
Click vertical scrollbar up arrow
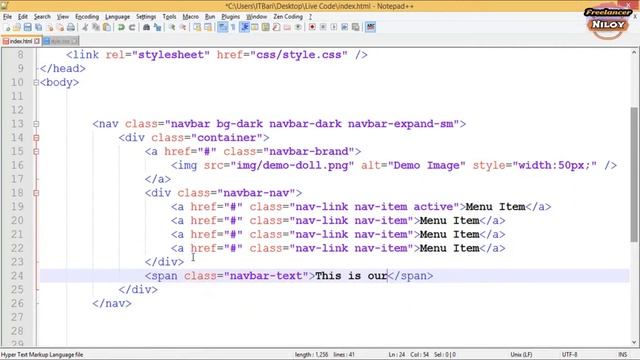pos(634,53)
